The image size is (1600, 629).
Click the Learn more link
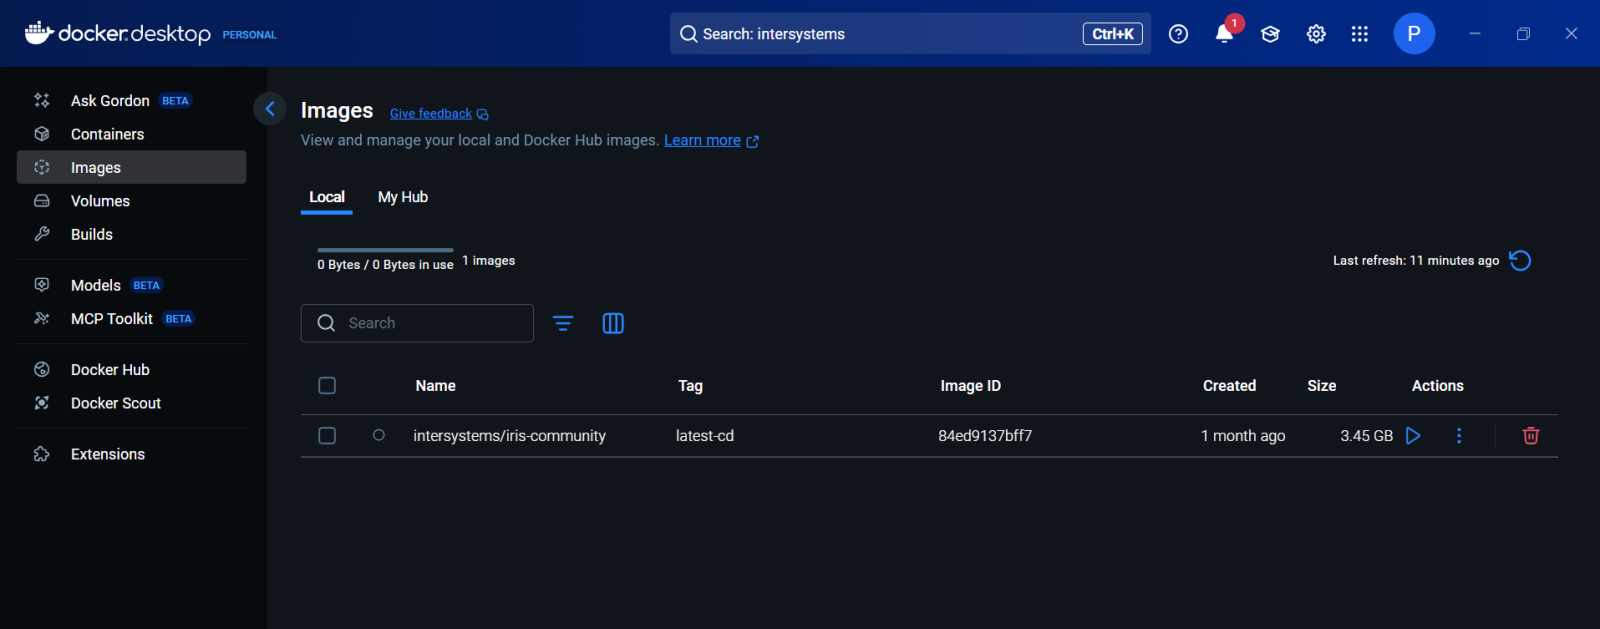coord(702,141)
